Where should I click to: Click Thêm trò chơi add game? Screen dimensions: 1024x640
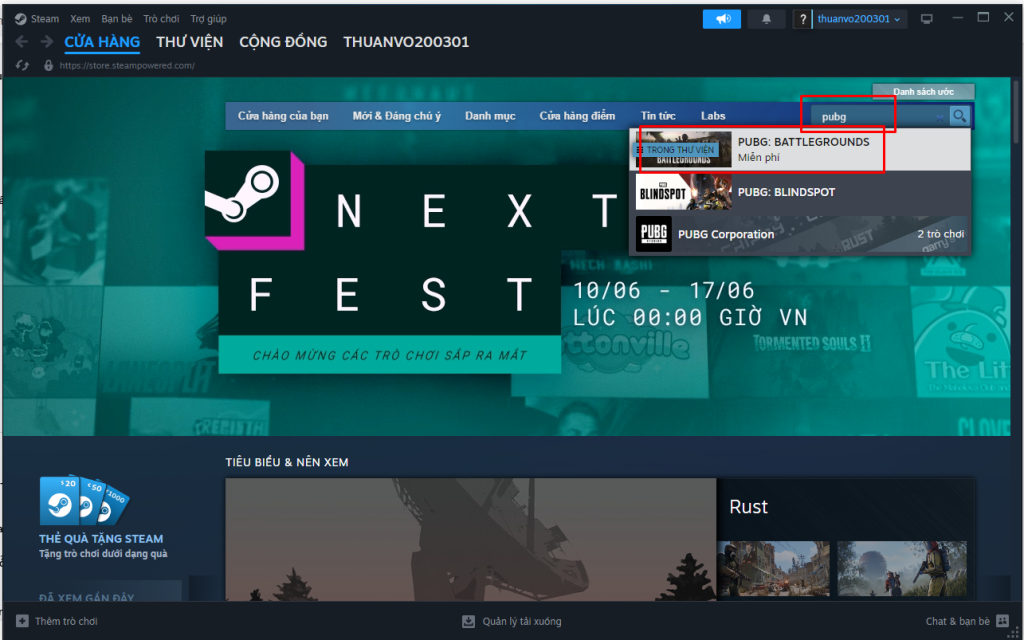(x=57, y=621)
